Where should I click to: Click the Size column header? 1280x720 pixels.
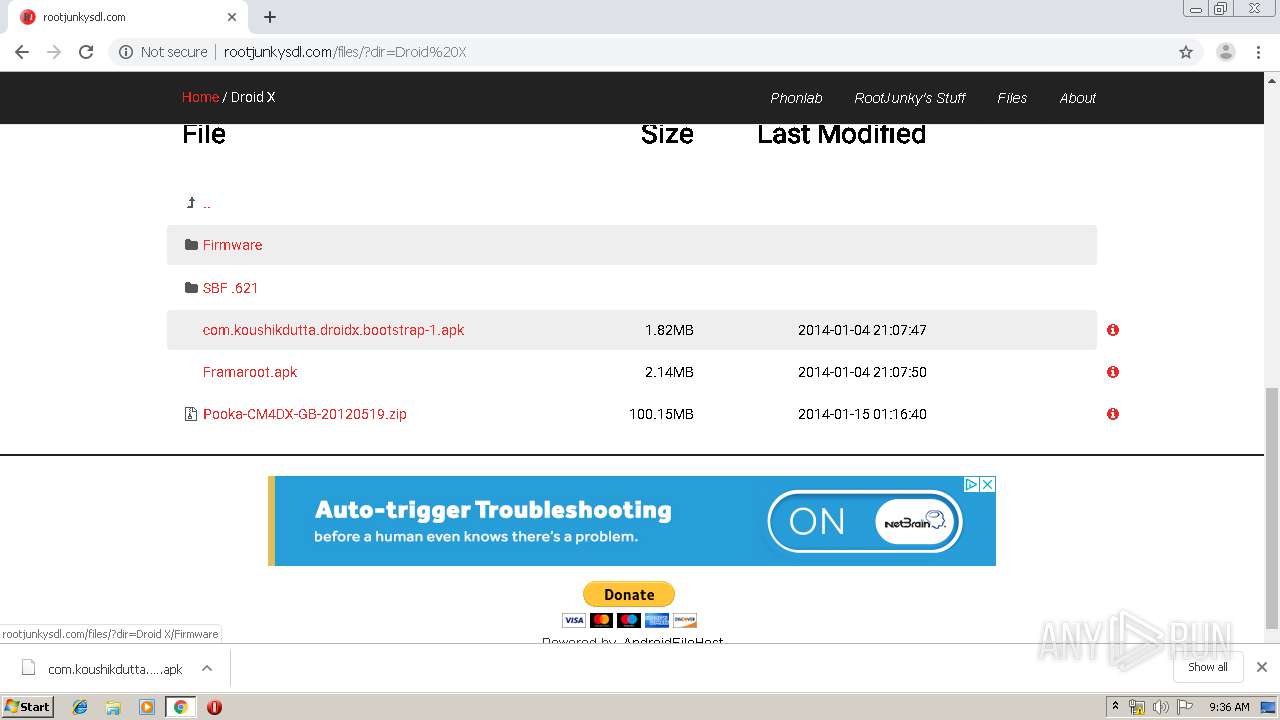click(x=667, y=134)
